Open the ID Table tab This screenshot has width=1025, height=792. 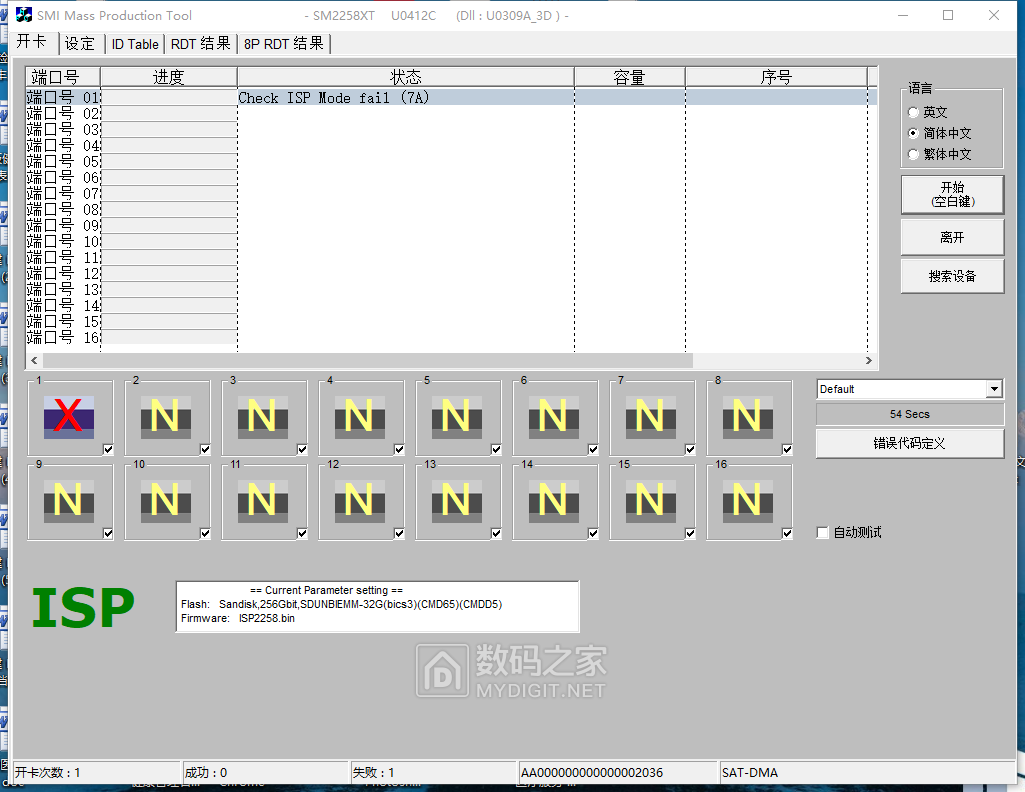point(135,44)
